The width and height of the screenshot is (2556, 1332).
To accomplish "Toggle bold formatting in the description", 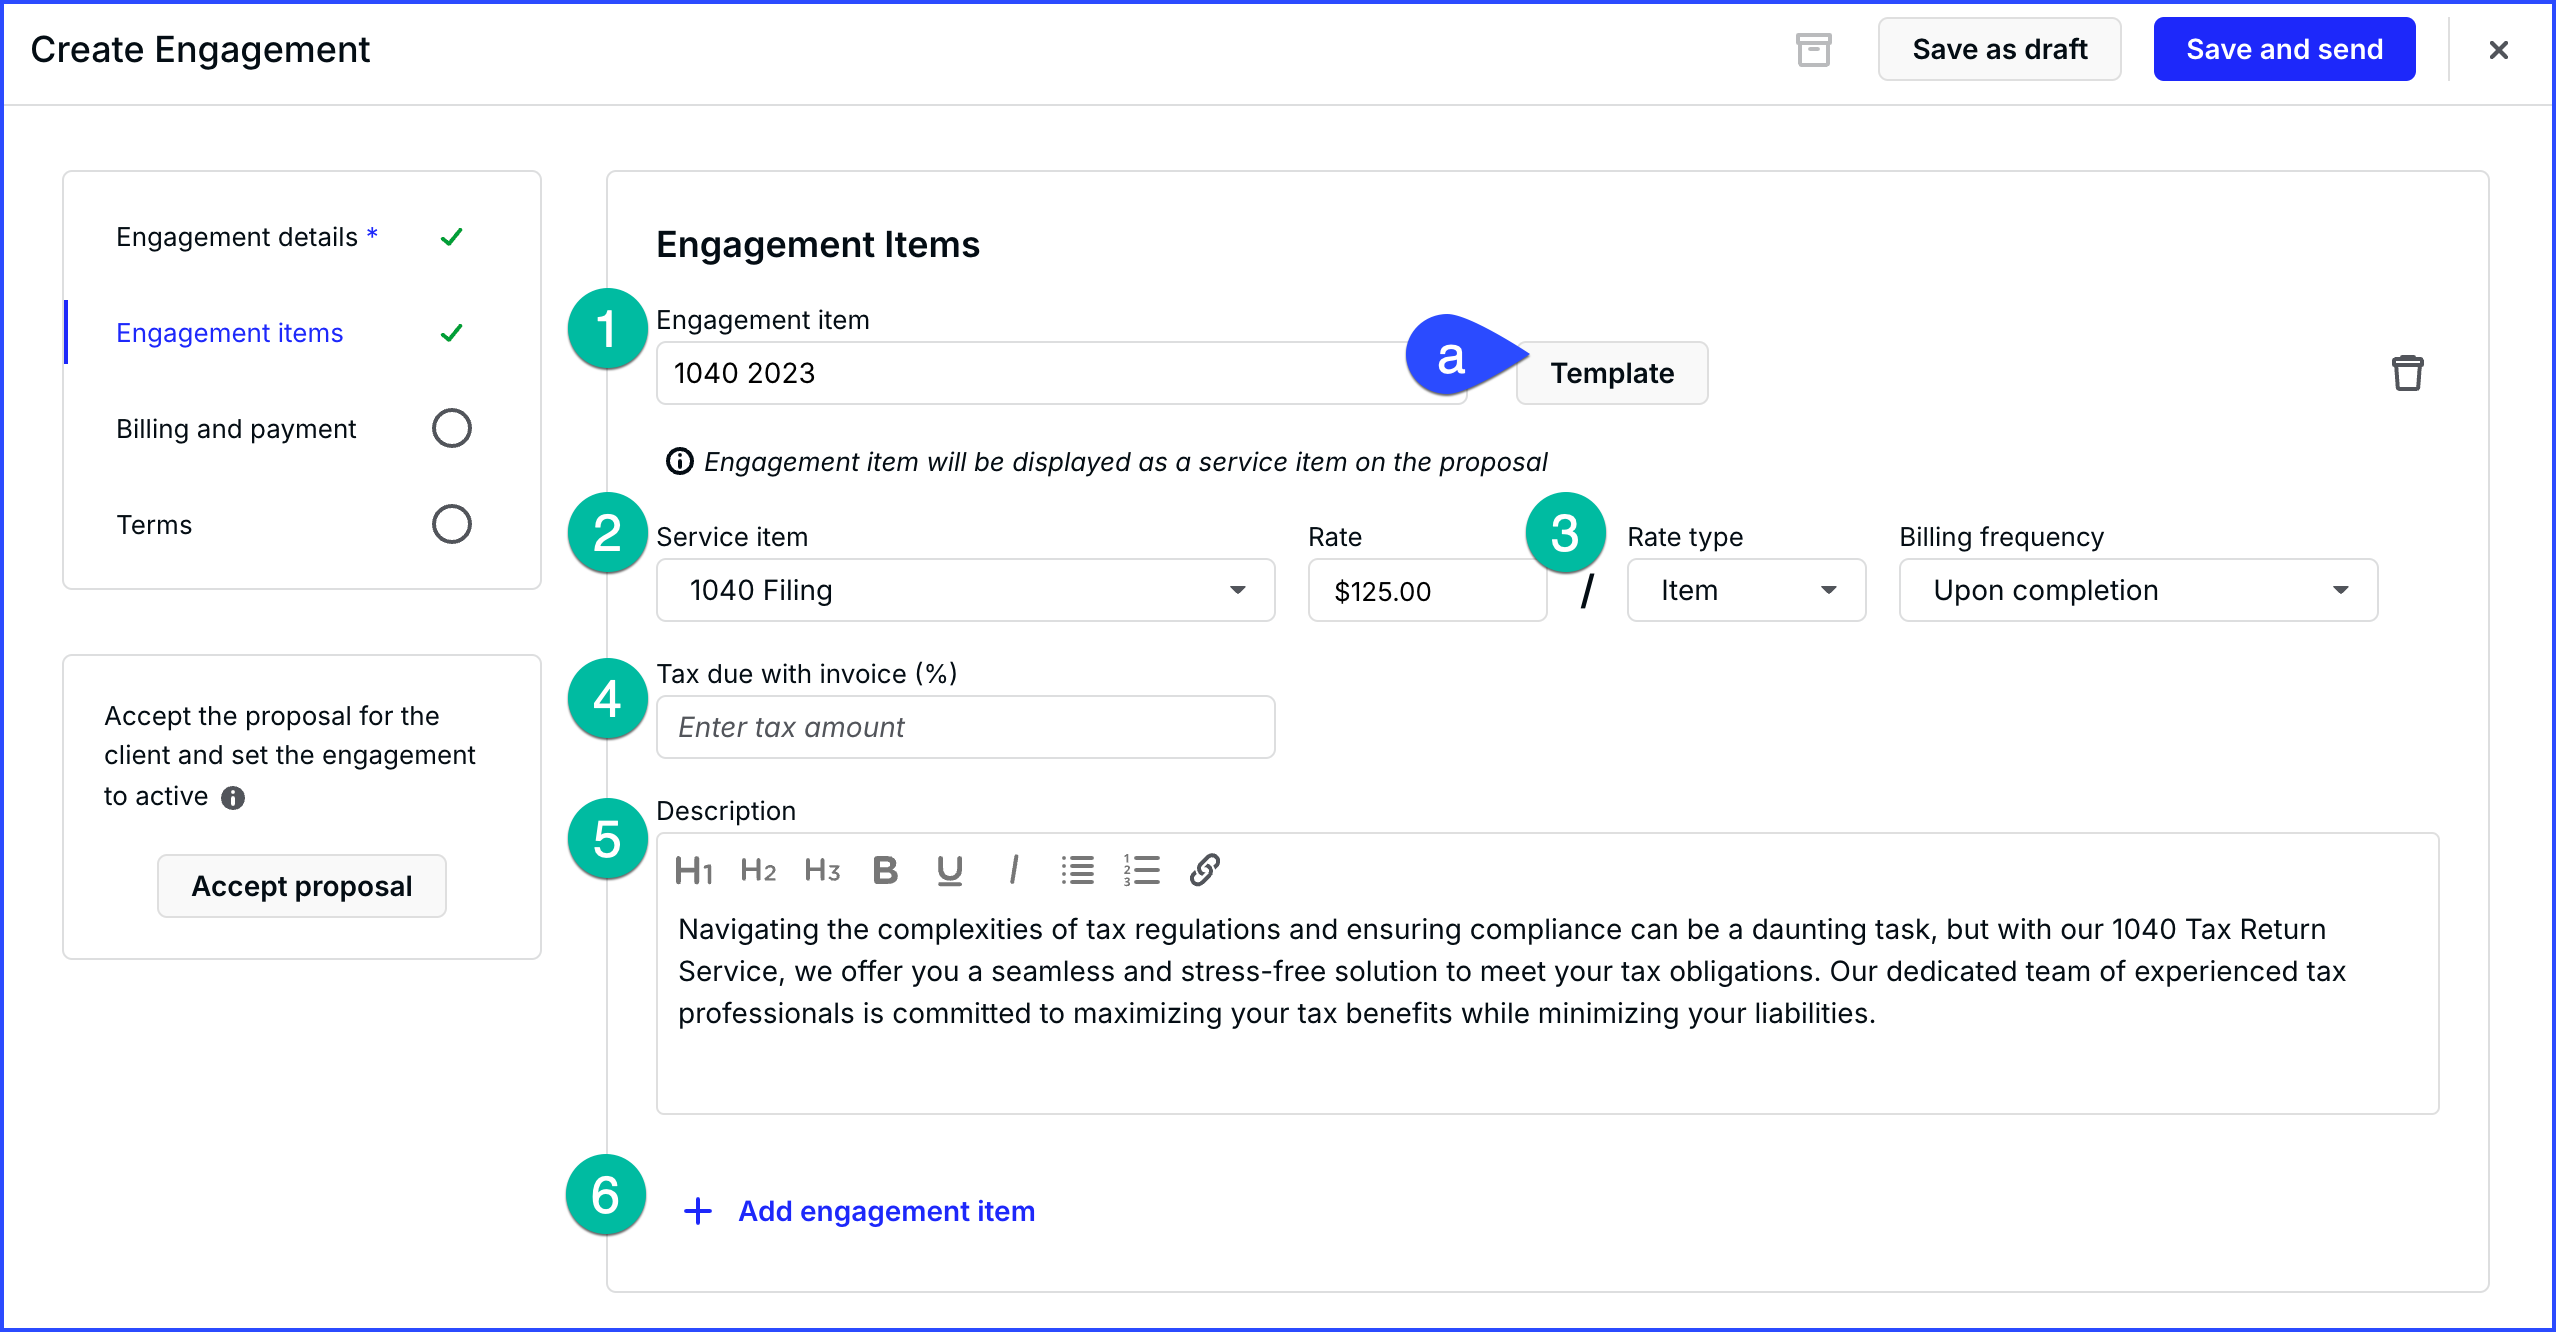I will [884, 869].
